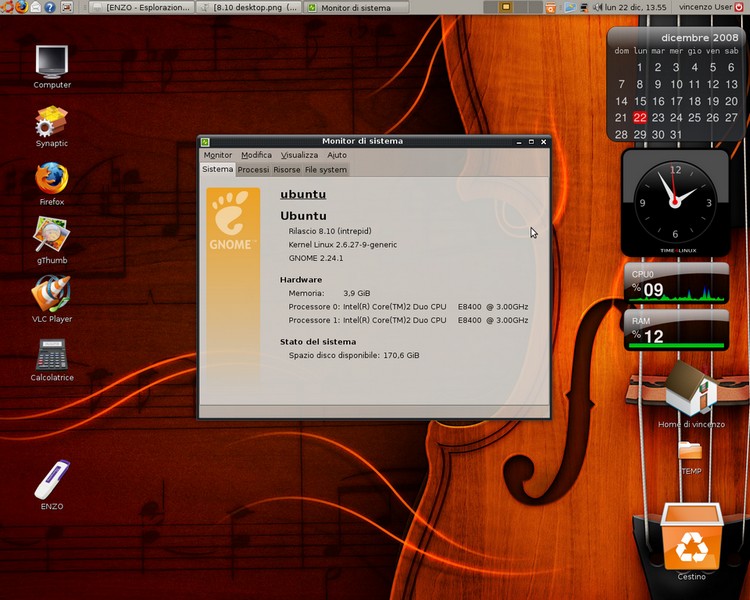Viewport: 750px width, 600px height.
Task: Click the red shutdown icon beside vincenzo User
Action: [x=739, y=7]
